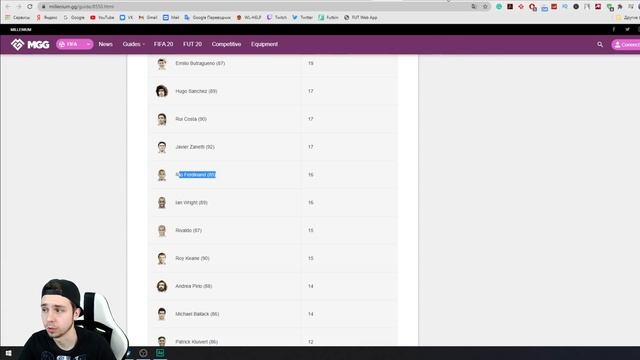640x360 pixels.
Task: Open the News section
Action: coord(105,44)
